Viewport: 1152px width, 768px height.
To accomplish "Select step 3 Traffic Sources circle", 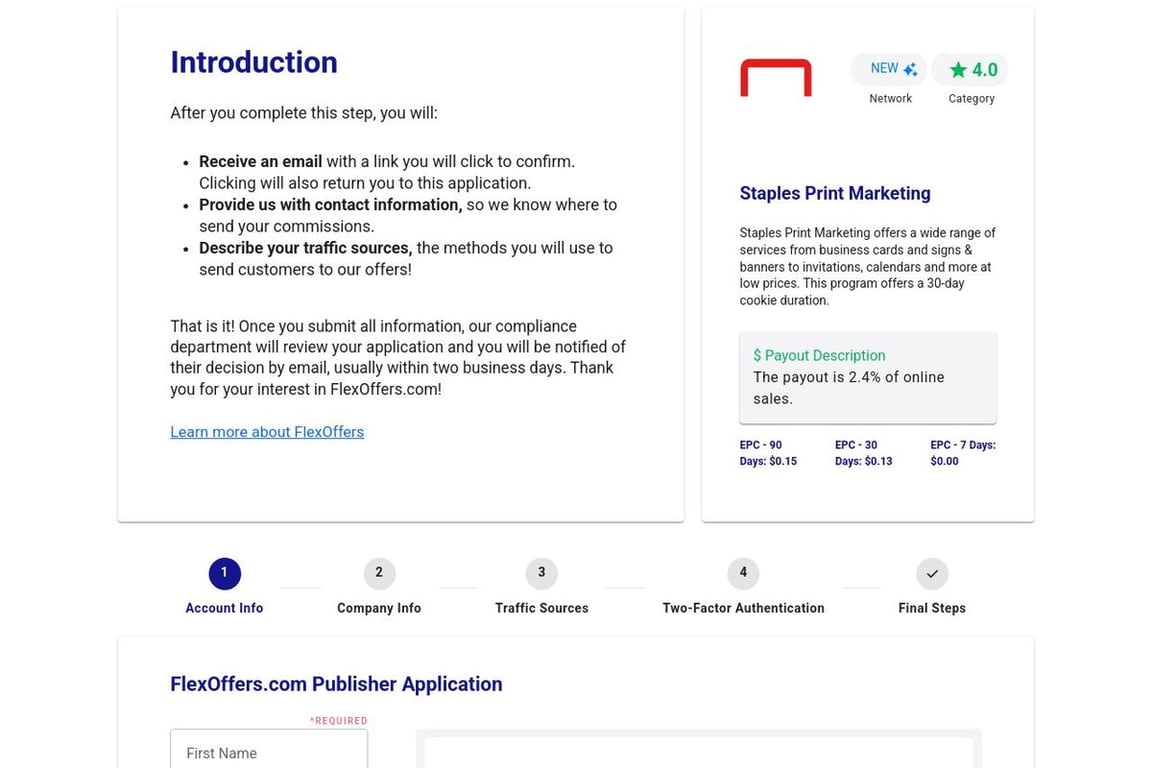I will pos(541,573).
